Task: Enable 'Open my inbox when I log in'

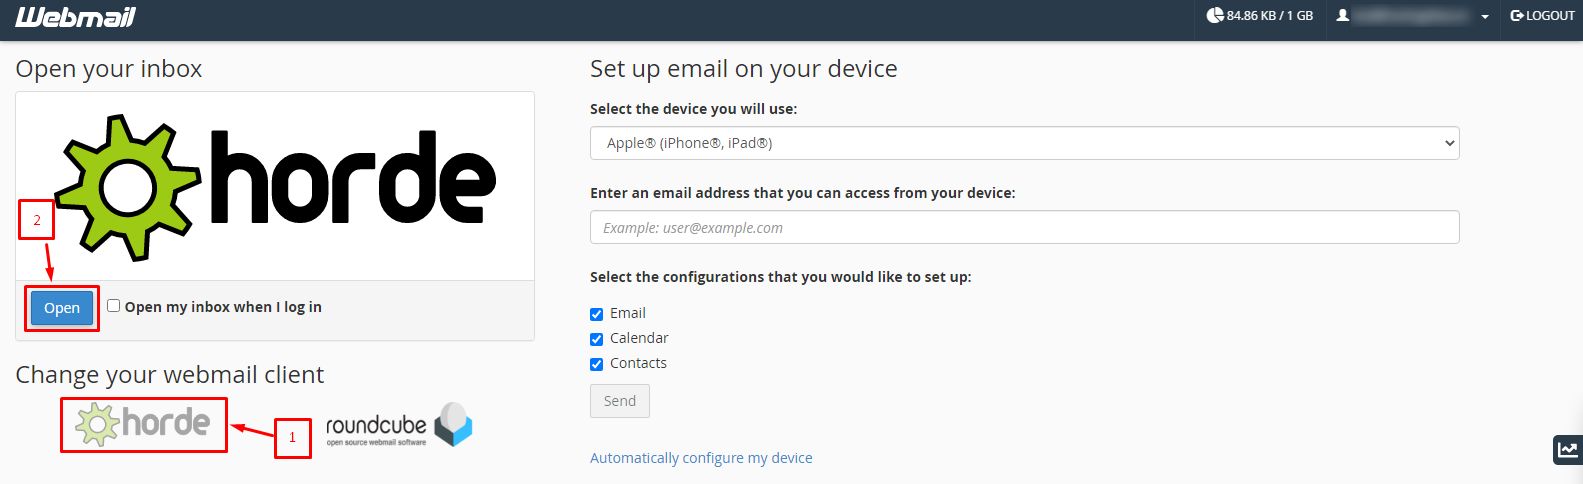Action: point(114,306)
